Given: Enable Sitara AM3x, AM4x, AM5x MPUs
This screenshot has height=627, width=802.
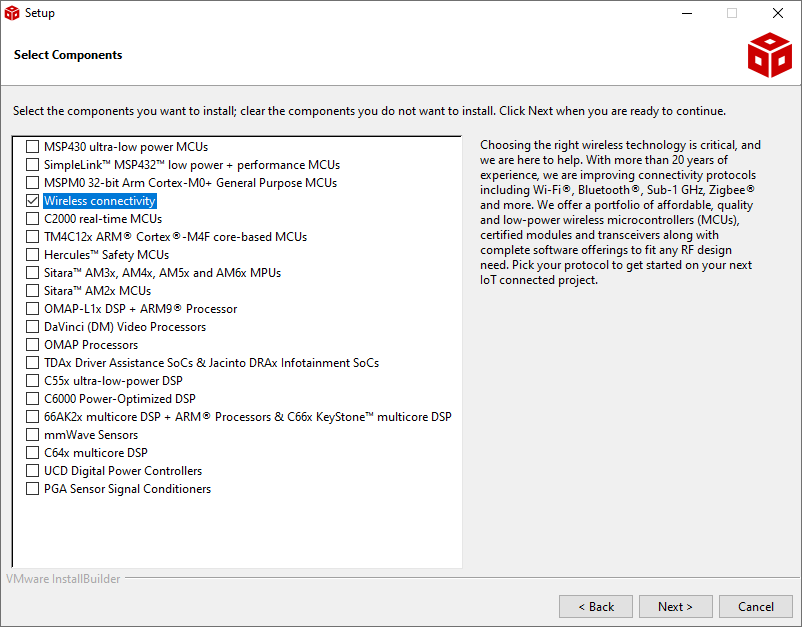Looking at the screenshot, I should tap(33, 272).
